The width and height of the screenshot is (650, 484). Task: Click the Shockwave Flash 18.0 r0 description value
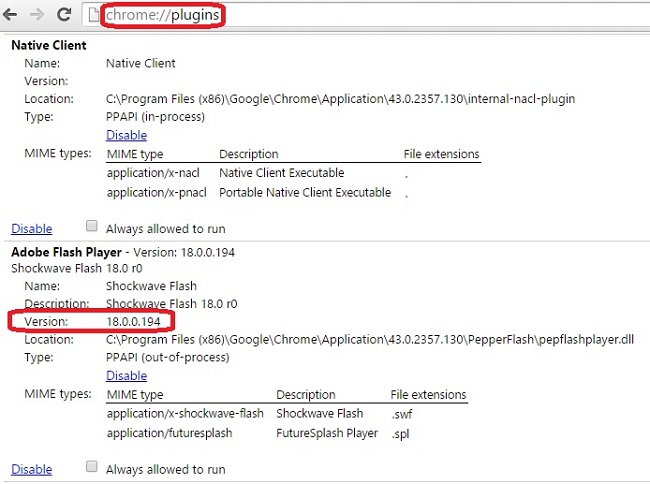coord(172,304)
